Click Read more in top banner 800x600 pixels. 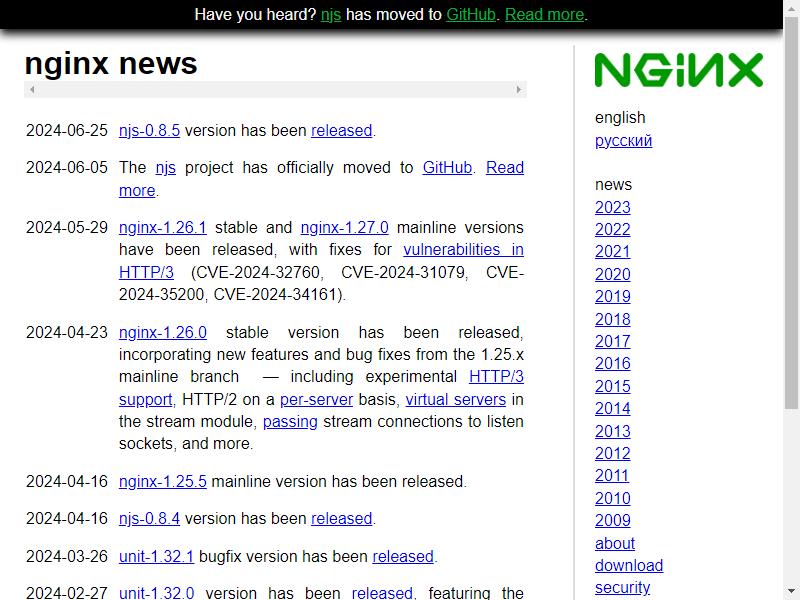click(x=544, y=14)
